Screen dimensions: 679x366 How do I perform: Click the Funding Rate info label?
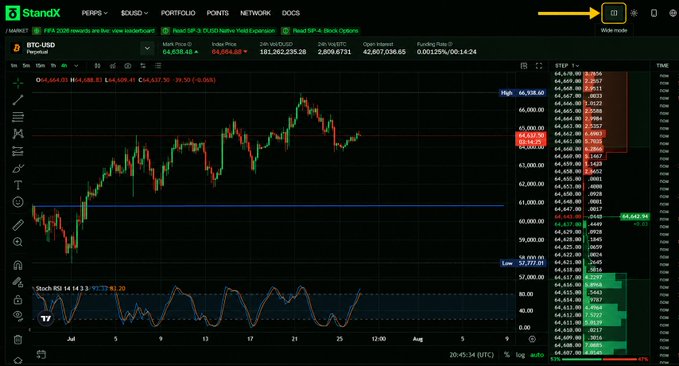coord(434,44)
